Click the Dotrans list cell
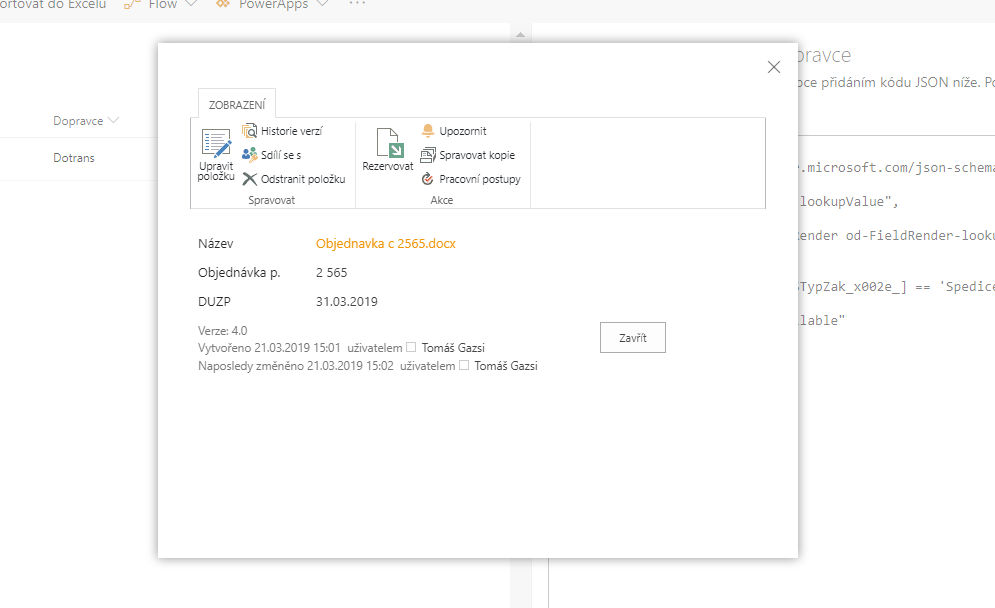The image size is (995, 608). click(74, 158)
